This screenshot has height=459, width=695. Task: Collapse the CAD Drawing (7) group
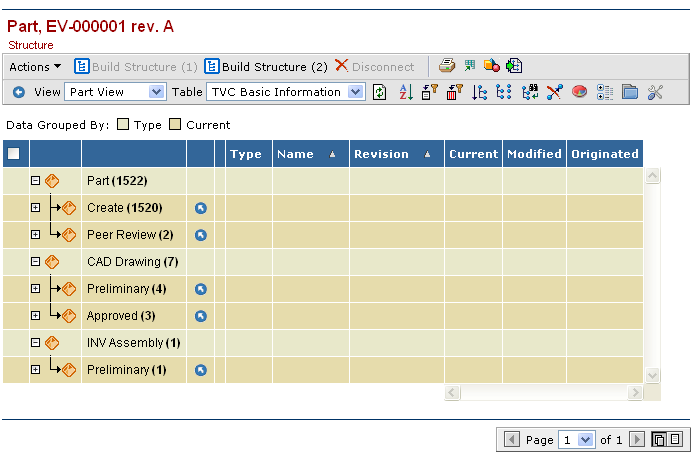(35, 262)
